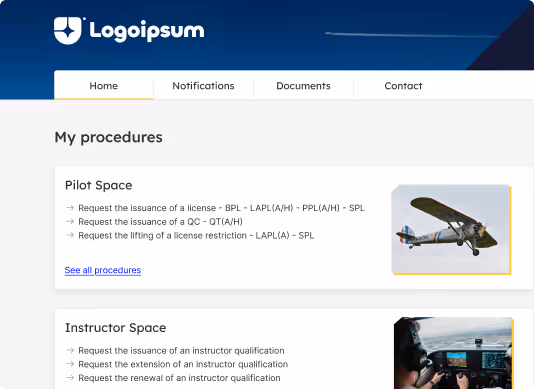Click arrow icon beside renewal of instructor qualification

click(70, 377)
